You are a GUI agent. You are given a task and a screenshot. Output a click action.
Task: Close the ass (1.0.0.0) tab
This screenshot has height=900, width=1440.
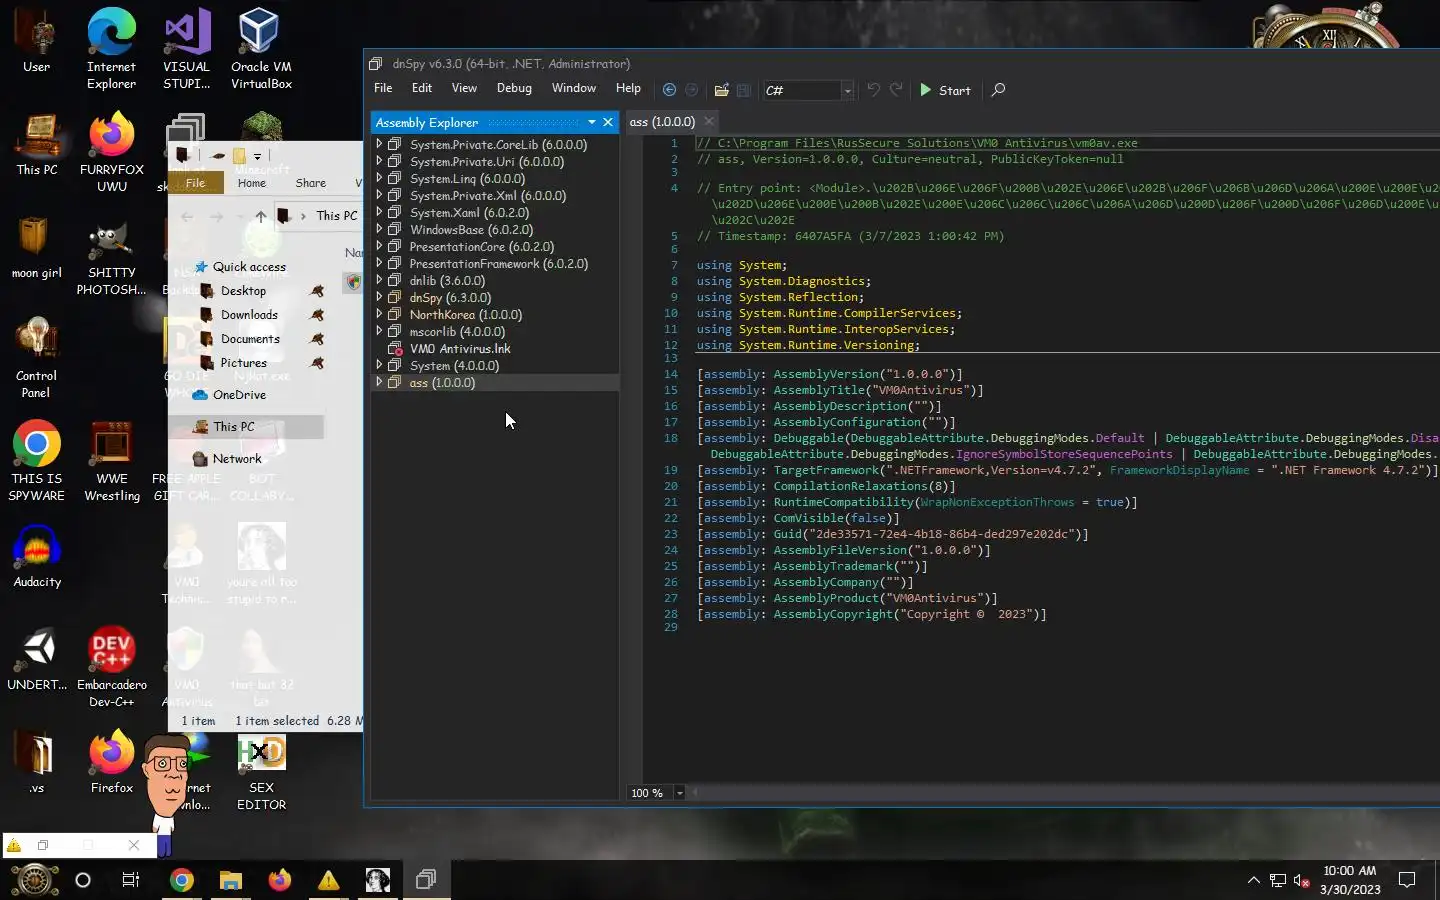tap(709, 121)
